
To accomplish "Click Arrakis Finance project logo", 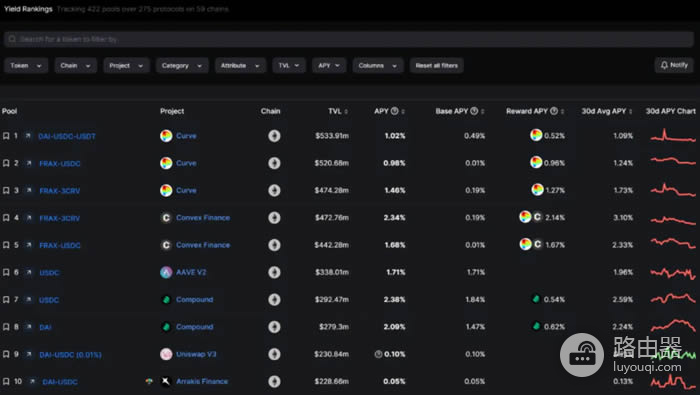I will [x=166, y=382].
